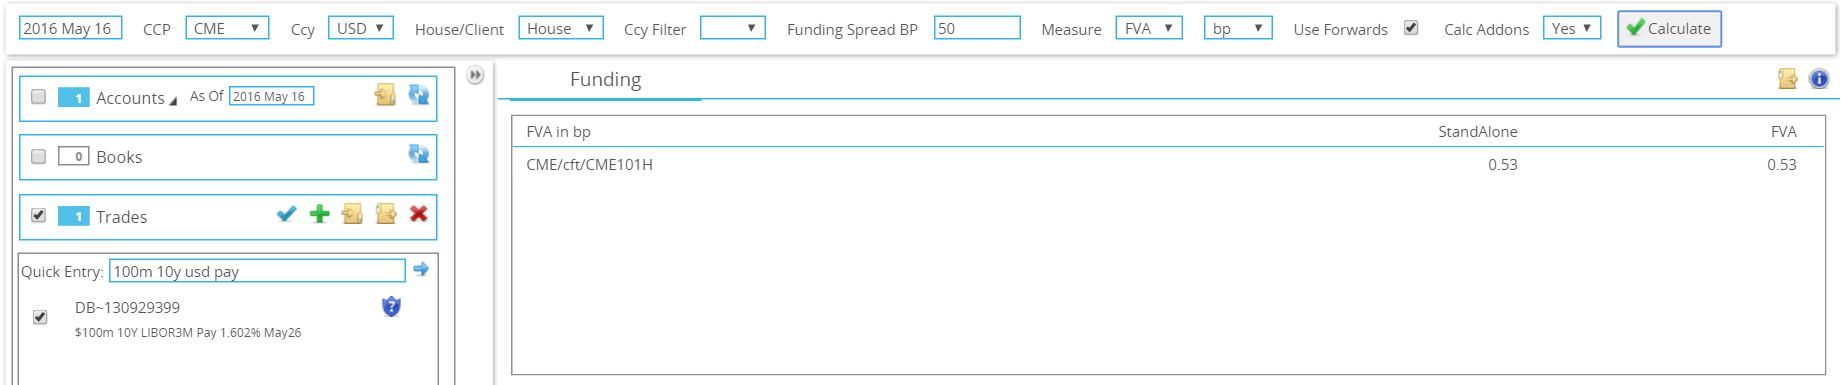Click the Calculate button
This screenshot has width=1843, height=385.
(1669, 29)
